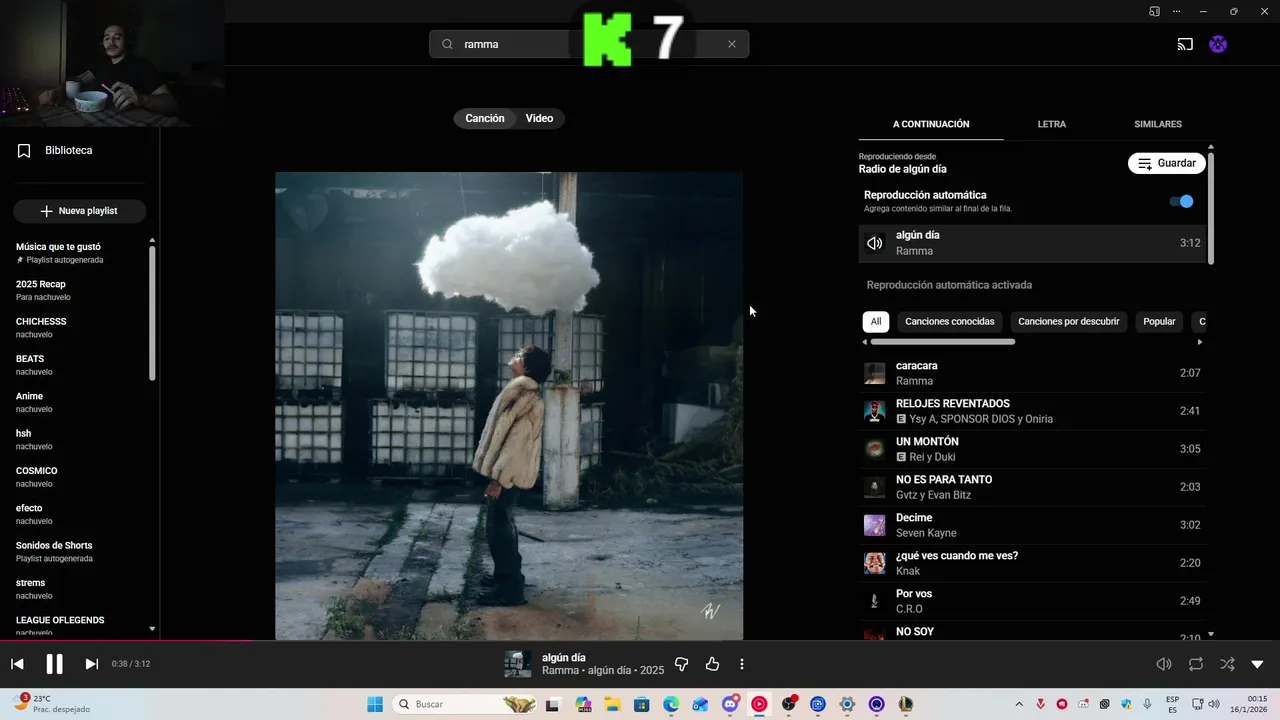Create a Nueva playlist
Image resolution: width=1280 pixels, height=720 pixels.
[x=79, y=211]
